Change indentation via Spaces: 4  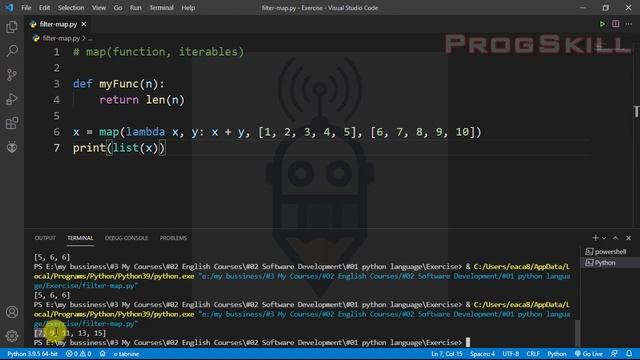(482, 354)
